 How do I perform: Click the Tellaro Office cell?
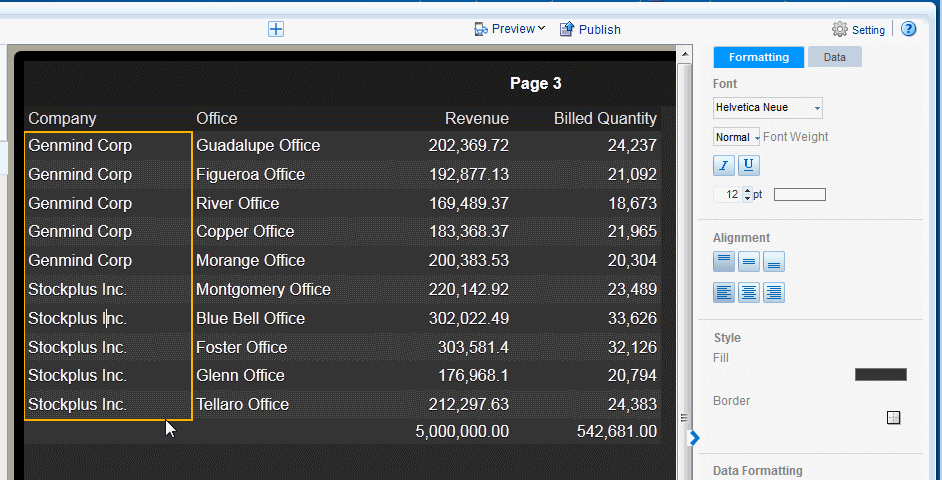pyautogui.click(x=242, y=404)
